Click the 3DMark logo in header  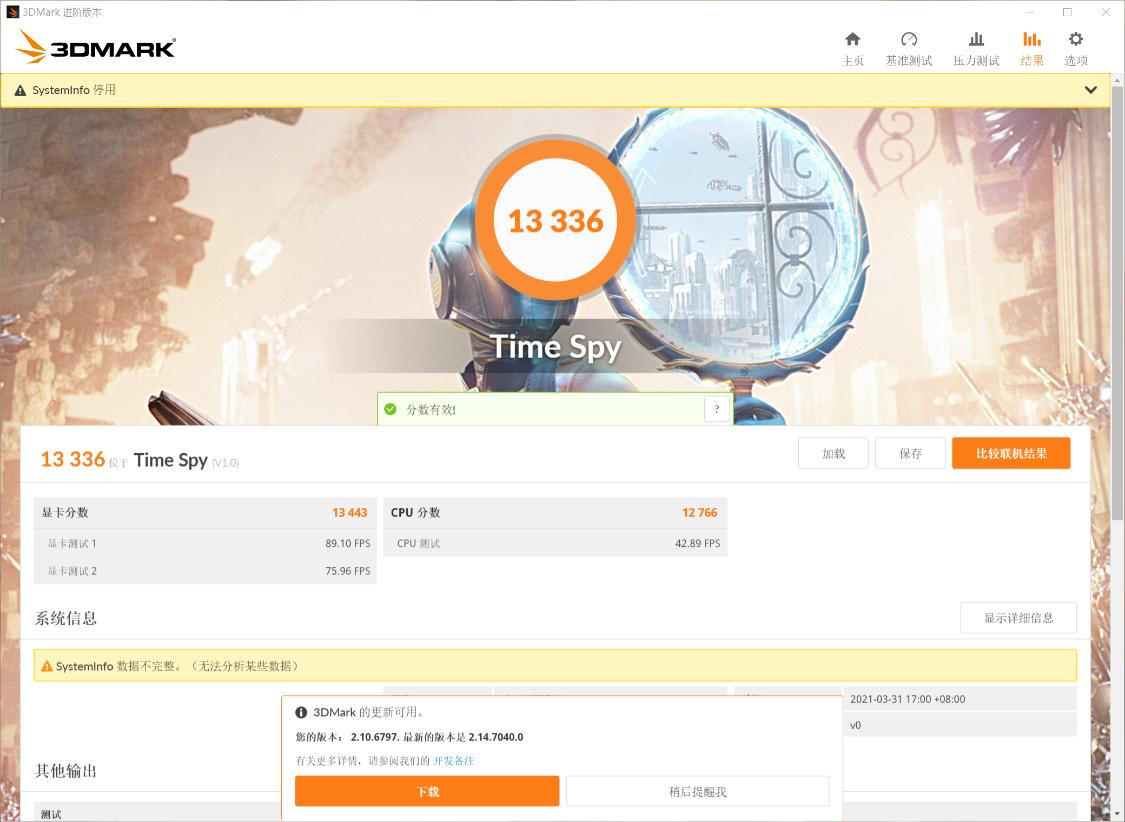[x=96, y=47]
